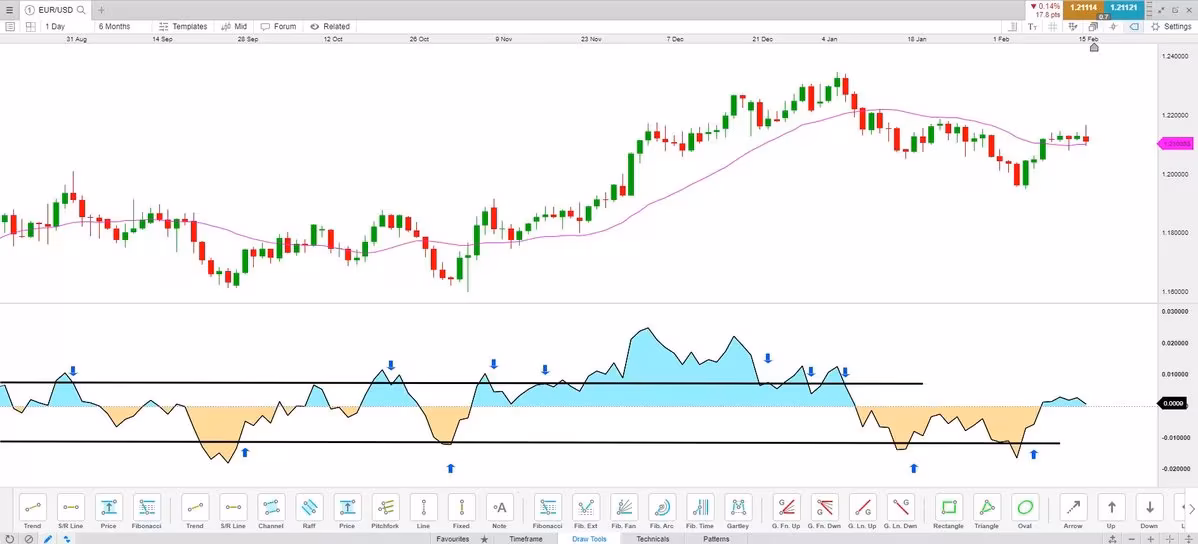Expand the Templates menu
Viewport: 1198px width, 544px height.
[x=183, y=27]
